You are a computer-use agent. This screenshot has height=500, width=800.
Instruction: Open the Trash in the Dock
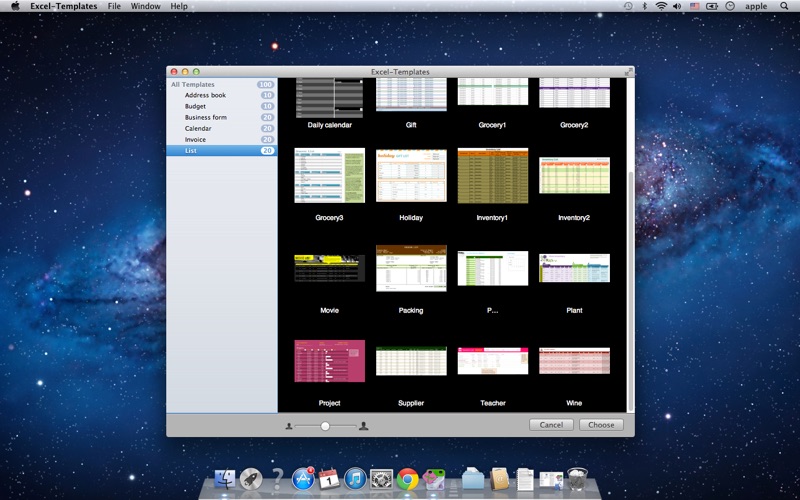coord(578,479)
